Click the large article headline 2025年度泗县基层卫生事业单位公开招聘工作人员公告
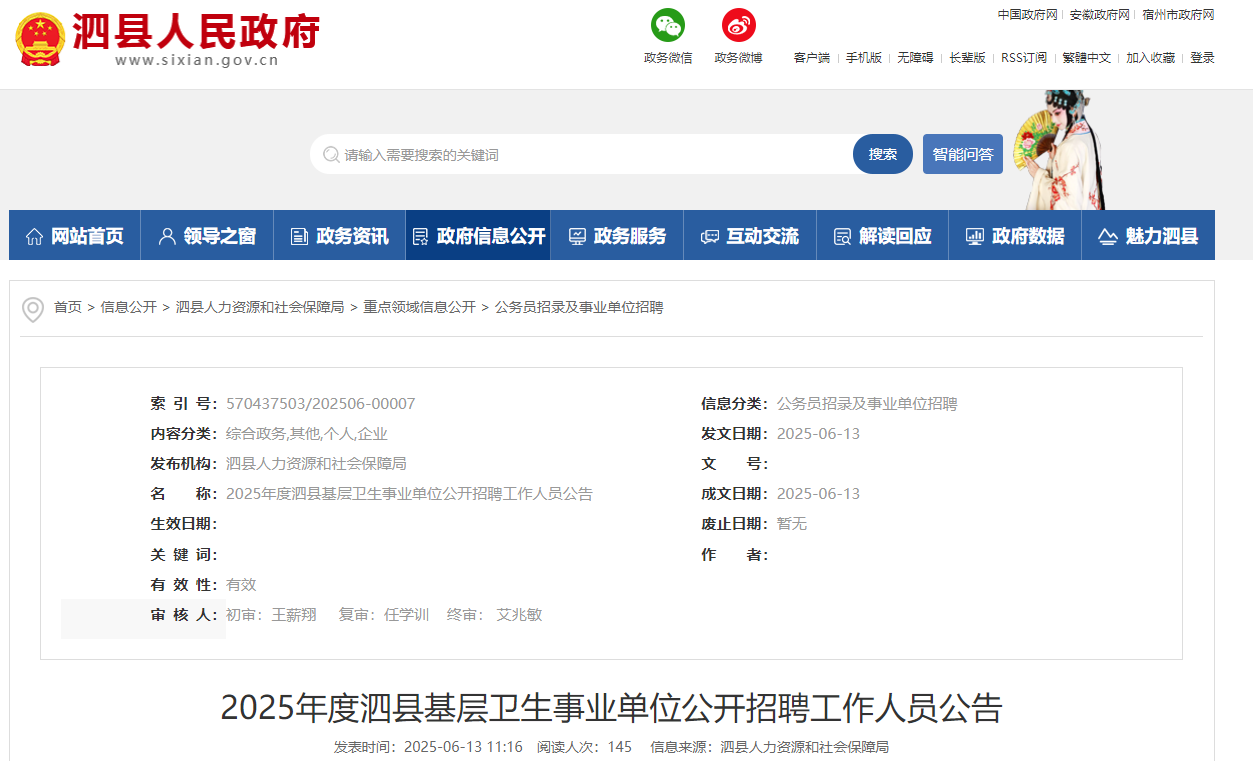 pos(611,708)
